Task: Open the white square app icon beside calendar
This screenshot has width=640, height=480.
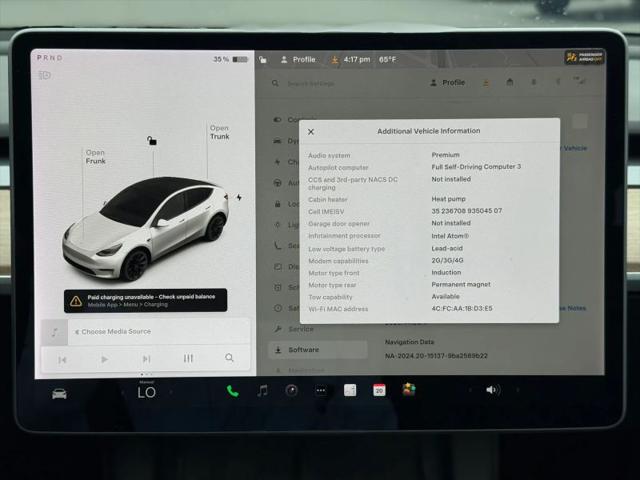Action: (350, 390)
